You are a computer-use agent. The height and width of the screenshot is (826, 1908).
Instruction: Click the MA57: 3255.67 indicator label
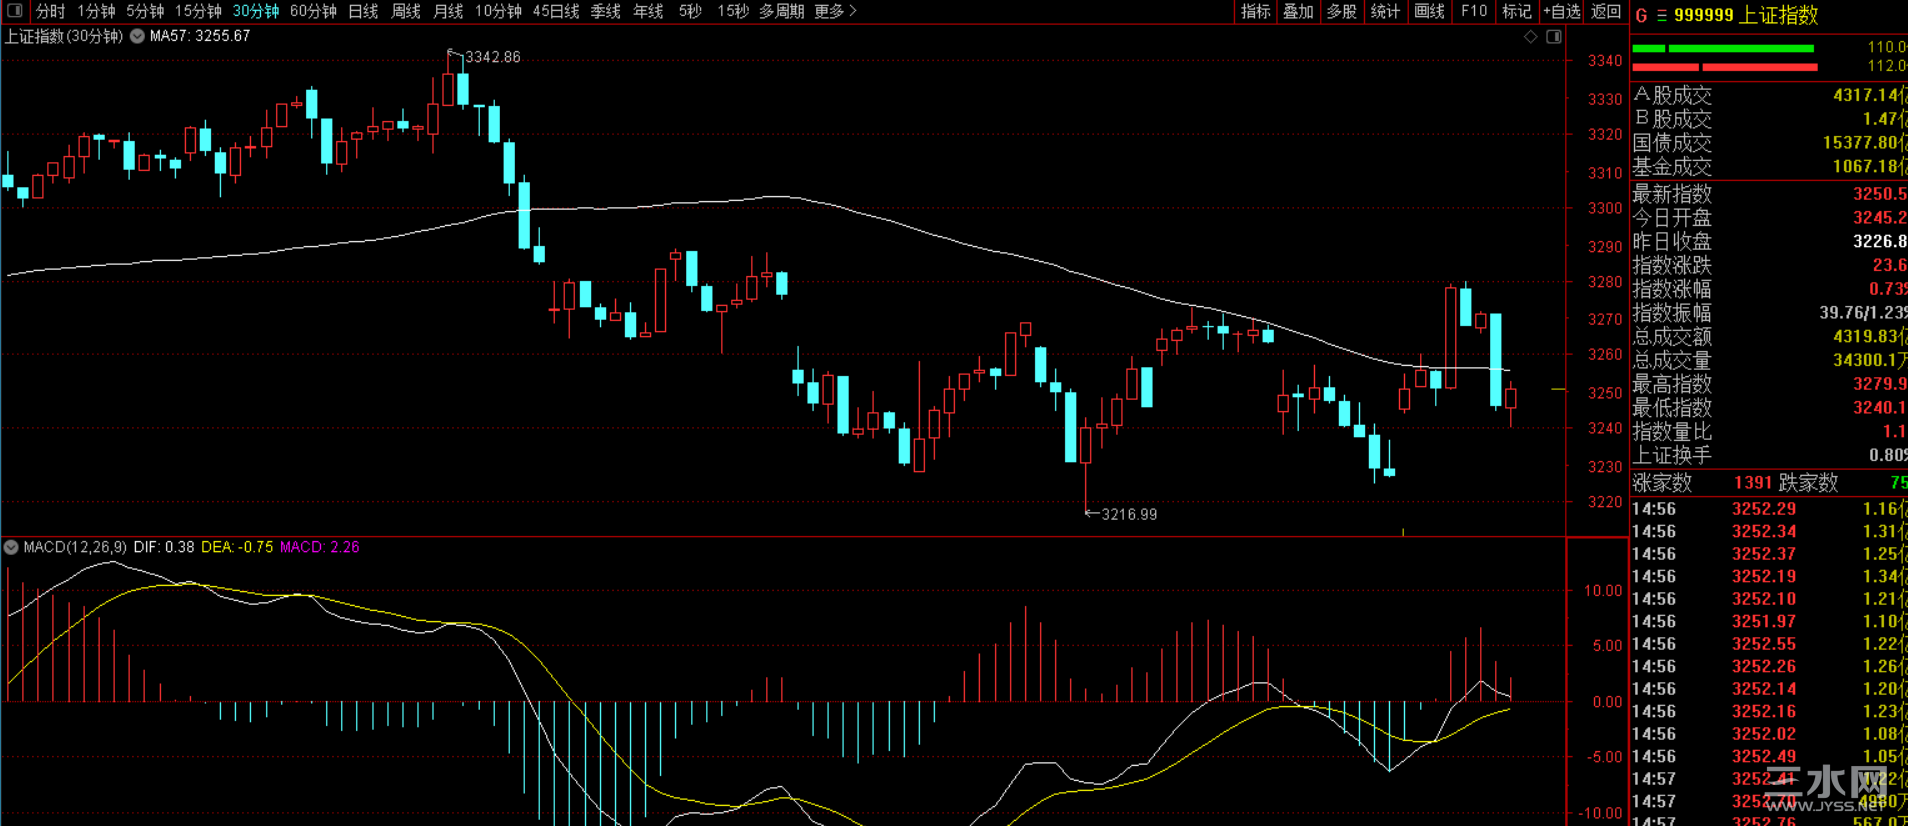click(x=200, y=36)
